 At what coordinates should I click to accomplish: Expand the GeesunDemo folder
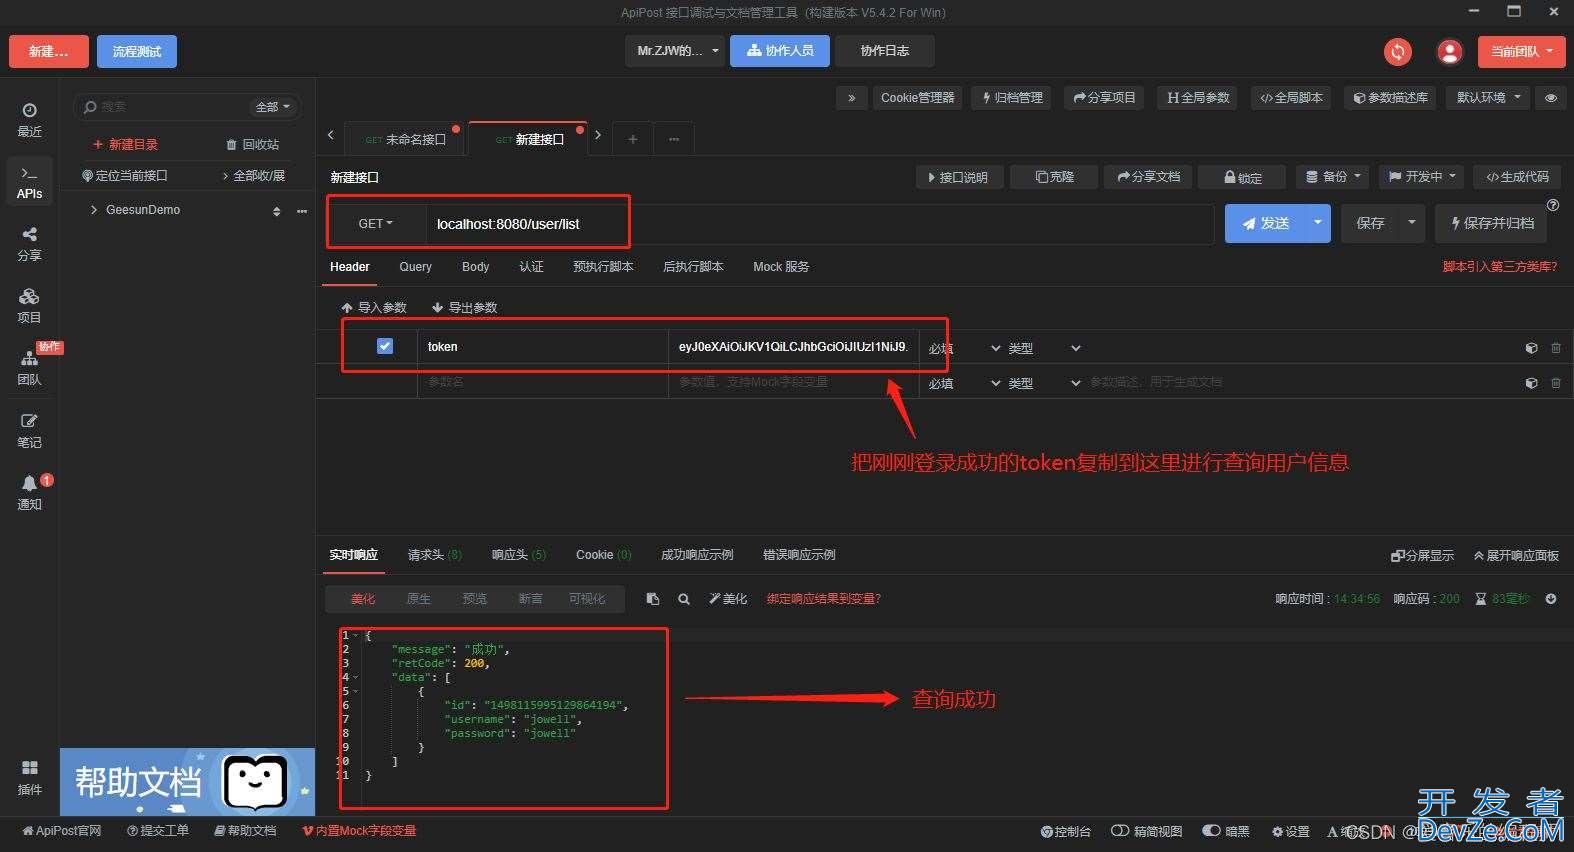94,210
